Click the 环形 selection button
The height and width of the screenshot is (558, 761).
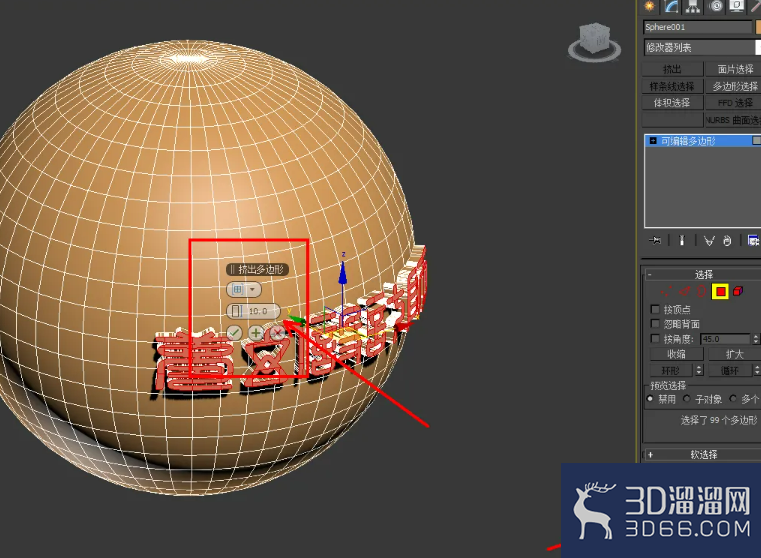coord(672,370)
